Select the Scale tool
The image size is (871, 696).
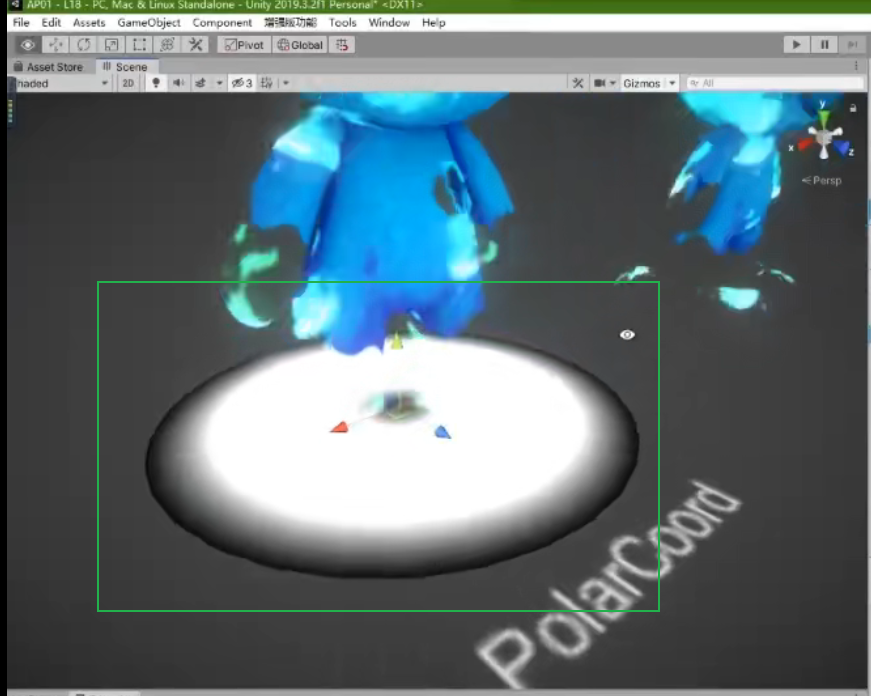tap(111, 45)
